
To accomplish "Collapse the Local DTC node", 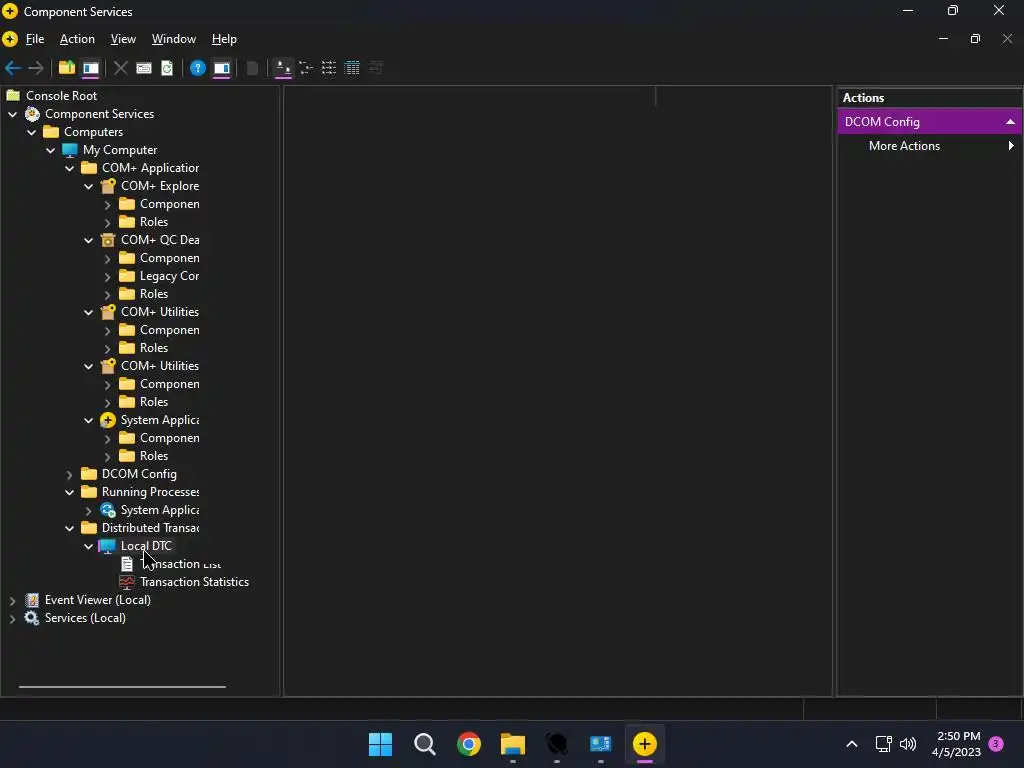I will pos(88,547).
